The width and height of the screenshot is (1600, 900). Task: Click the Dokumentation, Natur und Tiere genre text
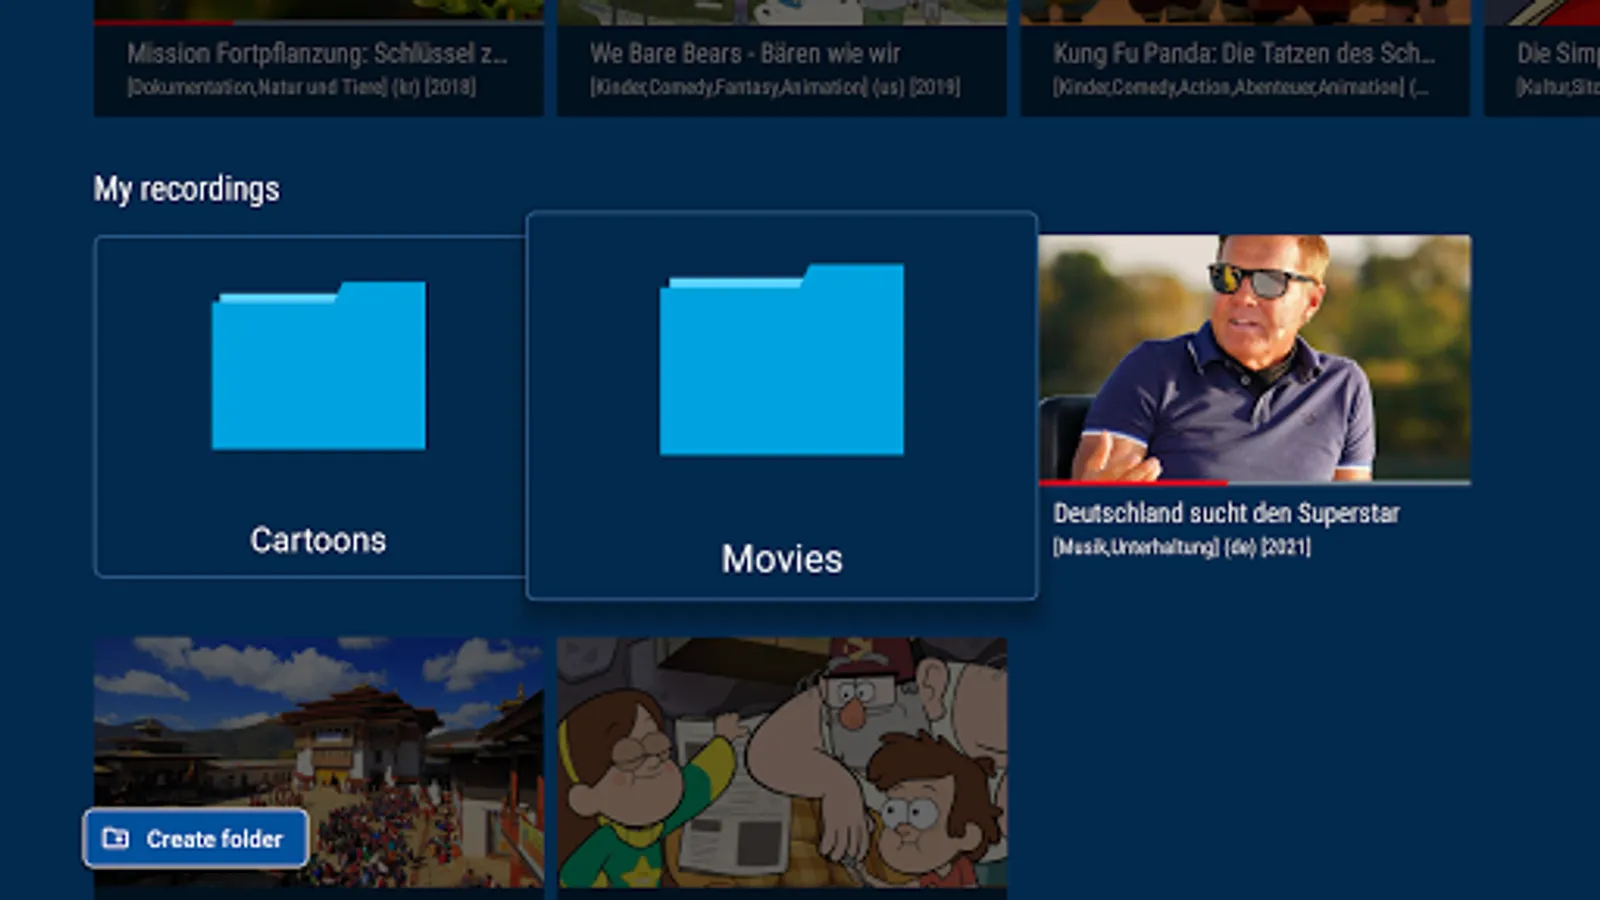tap(301, 87)
